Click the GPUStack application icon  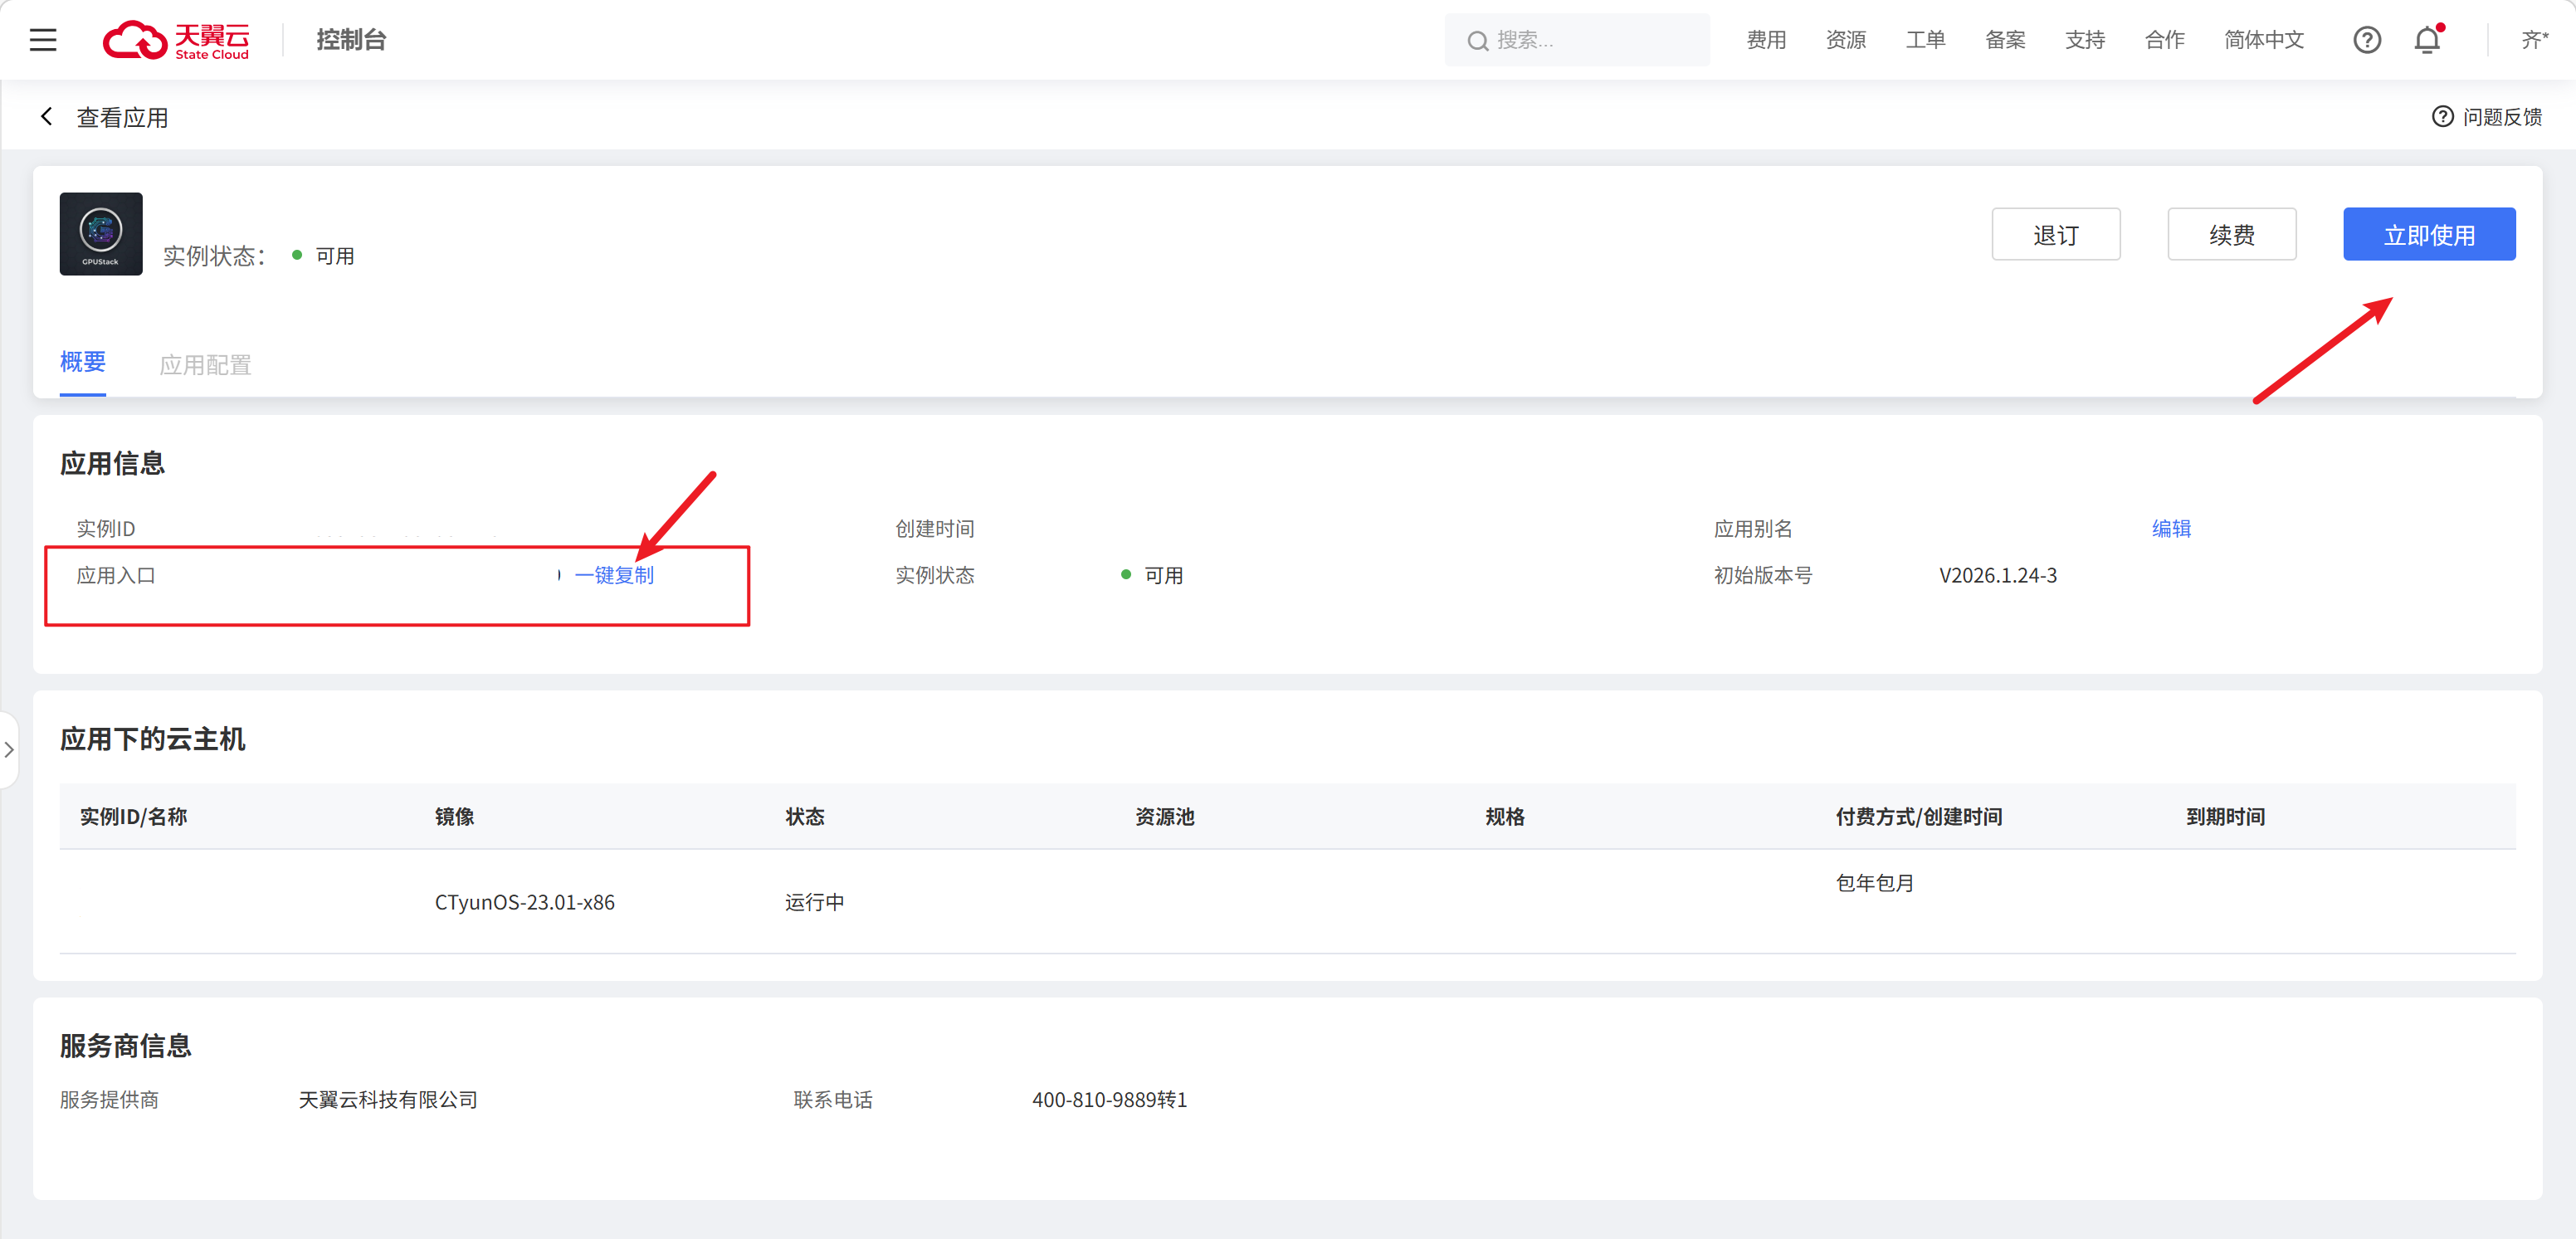[101, 233]
